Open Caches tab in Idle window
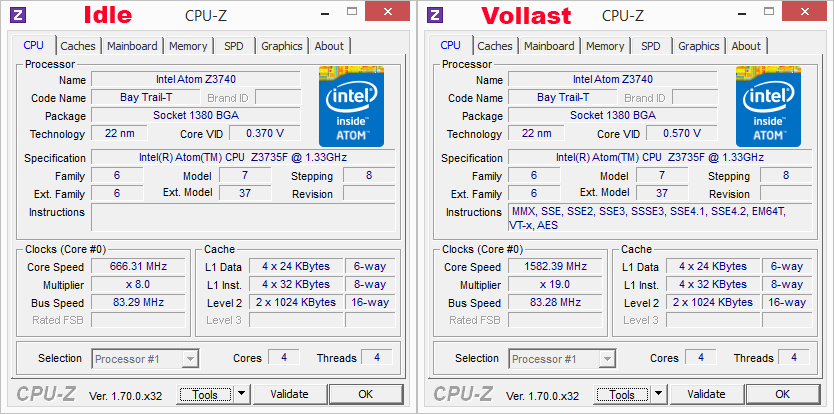 click(78, 46)
